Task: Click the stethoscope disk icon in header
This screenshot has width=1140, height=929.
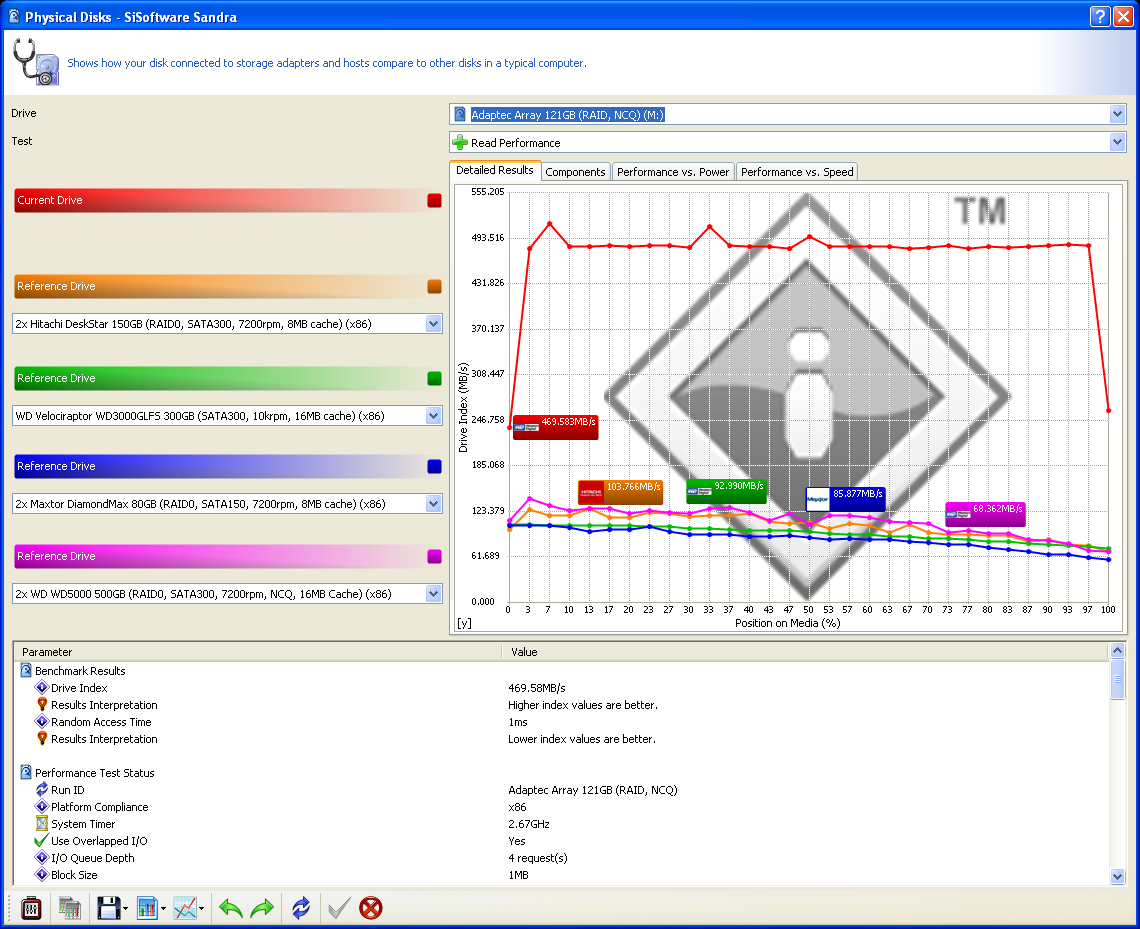Action: [36, 62]
